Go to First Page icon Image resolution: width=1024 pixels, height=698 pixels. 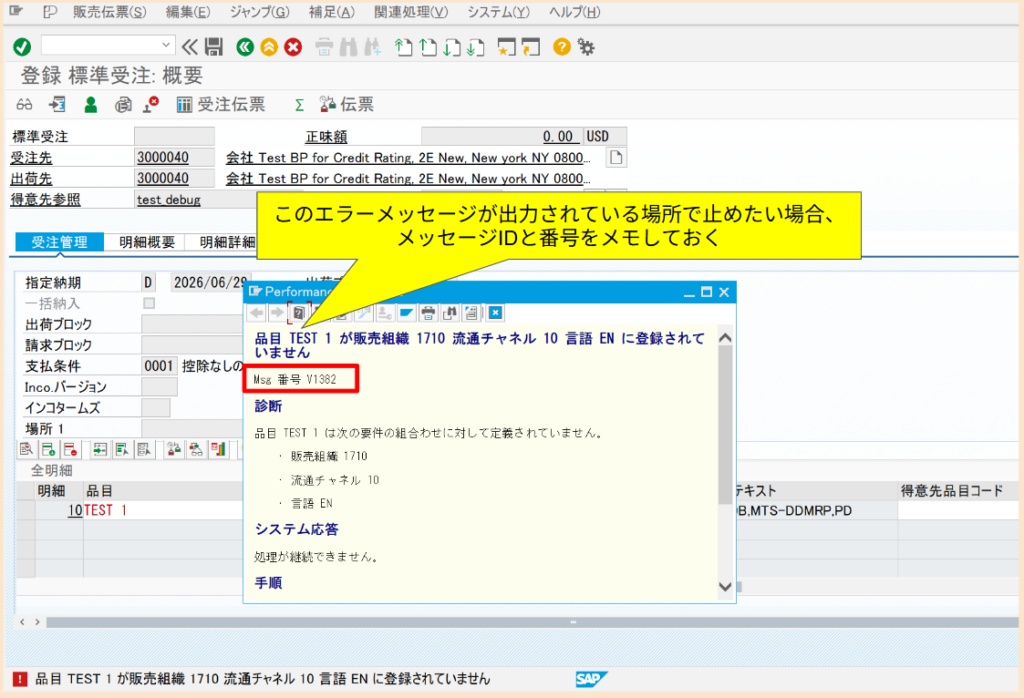pos(404,47)
